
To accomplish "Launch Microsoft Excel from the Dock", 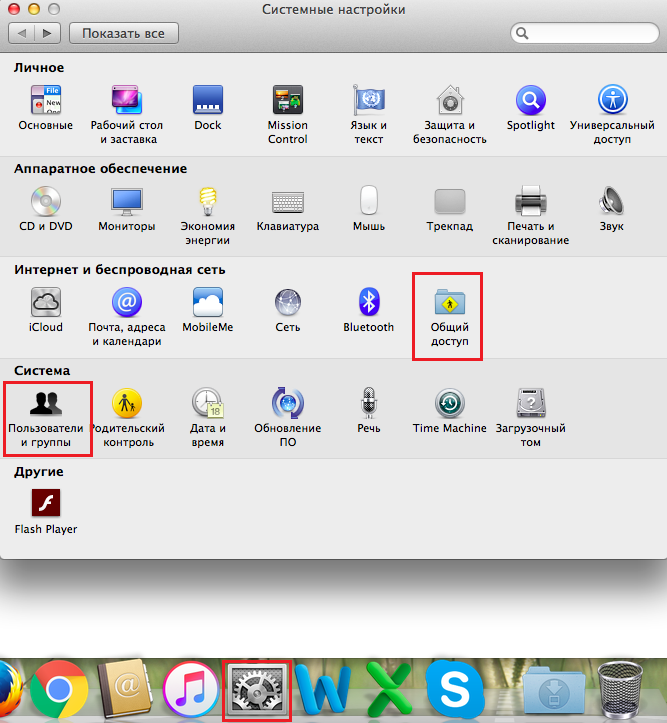I will [x=389, y=690].
